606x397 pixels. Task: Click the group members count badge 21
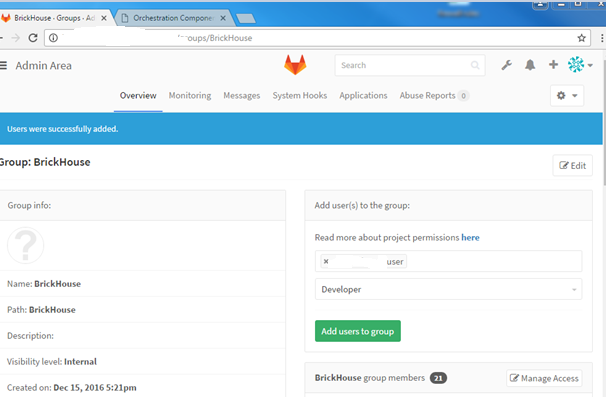tap(438, 378)
